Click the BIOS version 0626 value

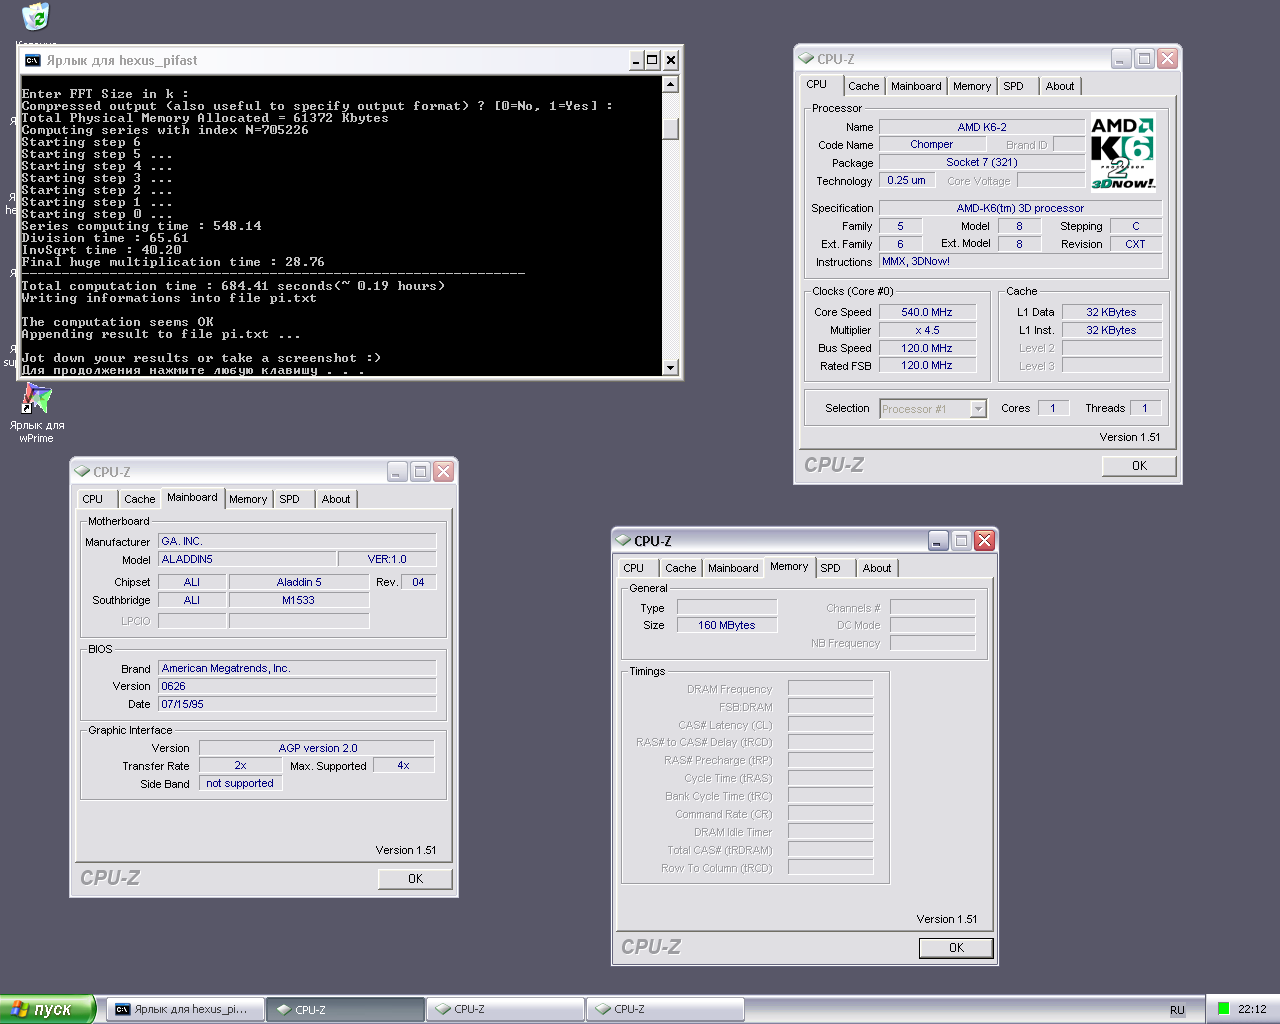click(297, 686)
